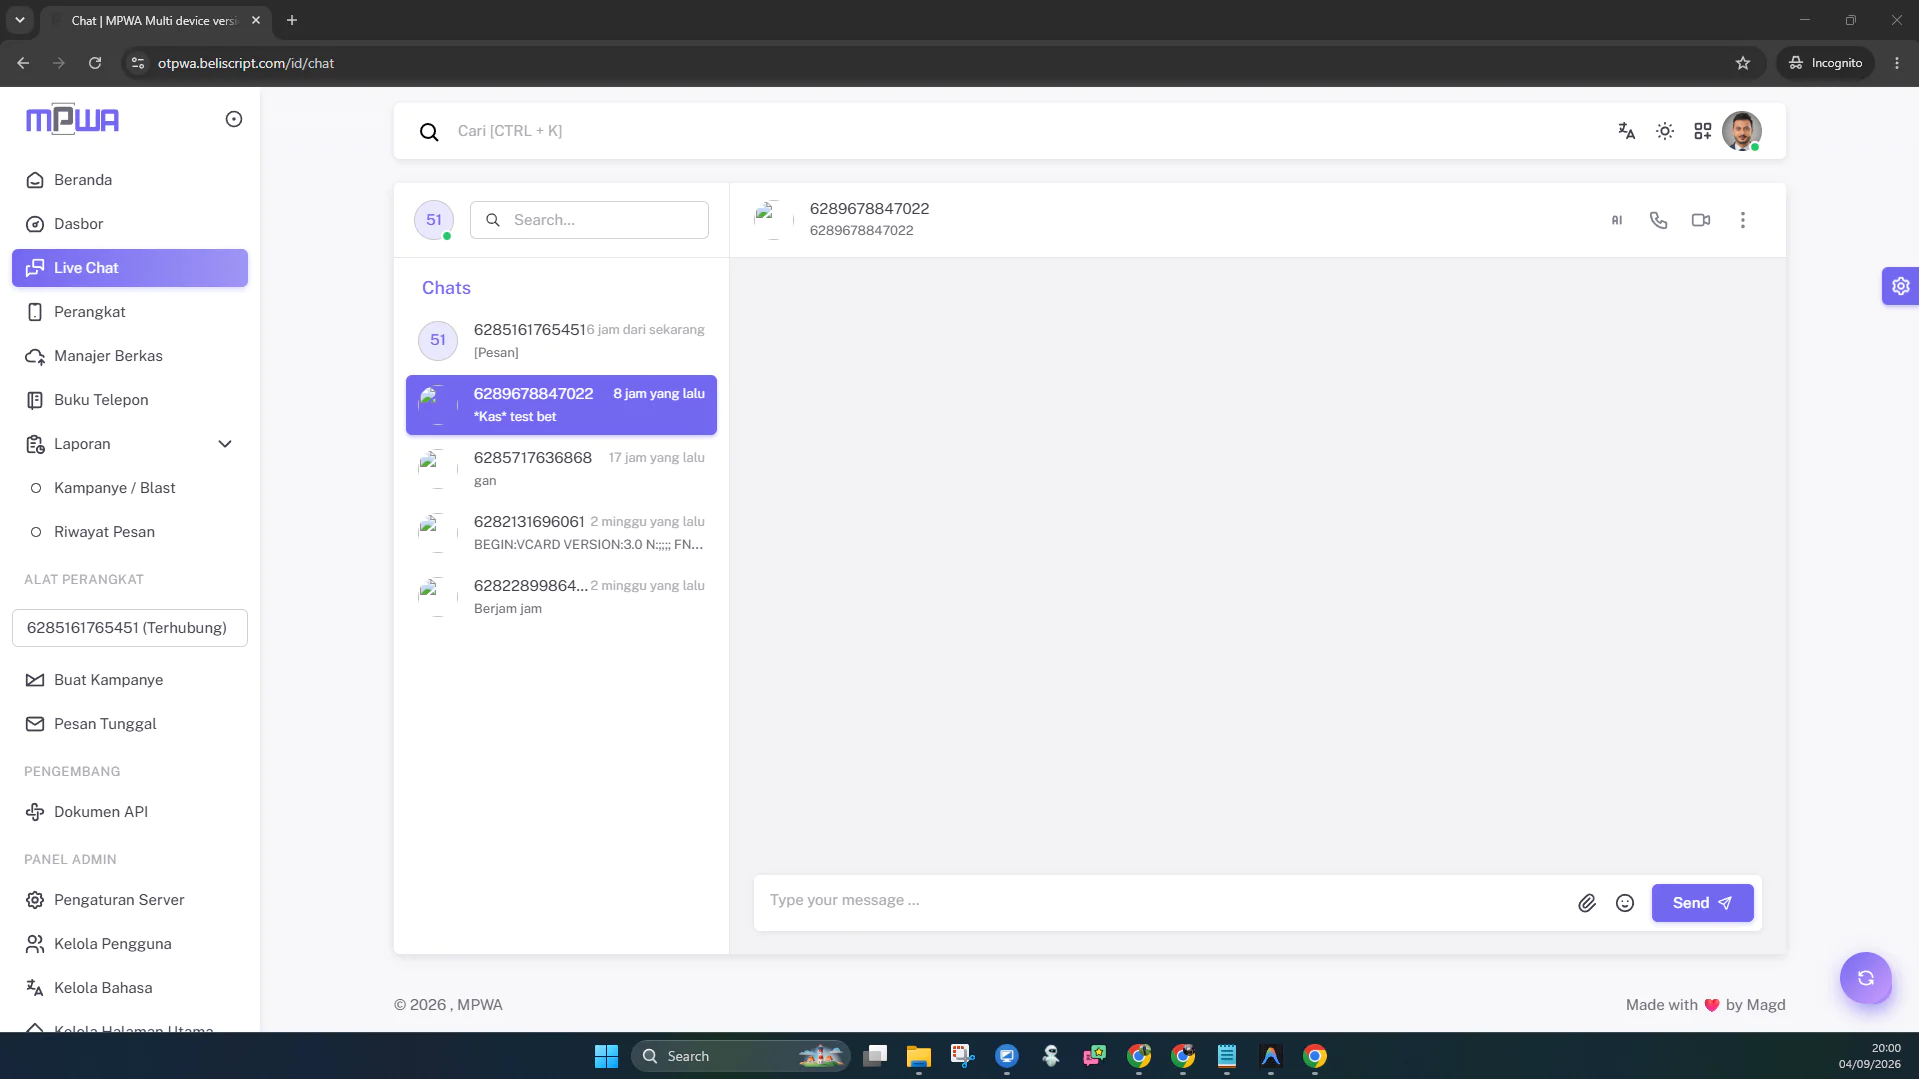Viewport: 1919px width, 1079px height.
Task: Select Live Chat menu item
Action: (130, 268)
